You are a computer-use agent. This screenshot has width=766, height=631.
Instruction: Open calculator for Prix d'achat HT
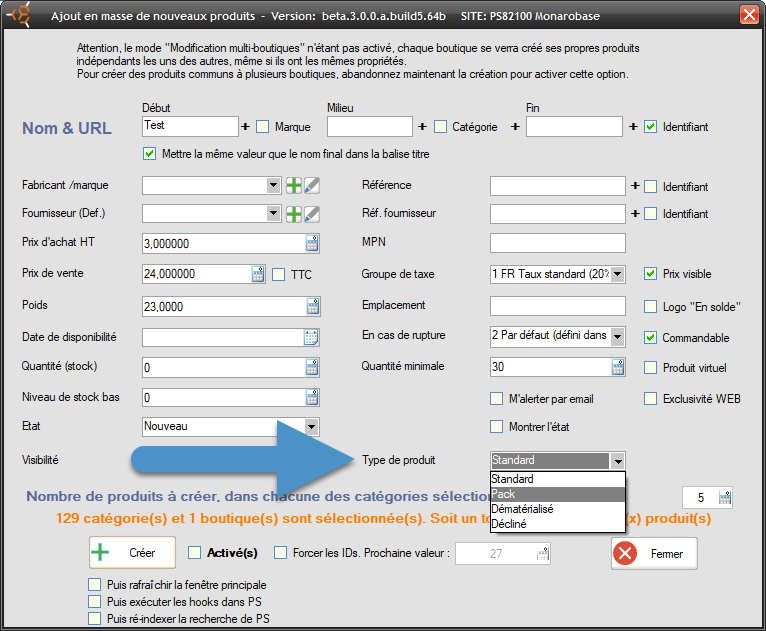311,243
